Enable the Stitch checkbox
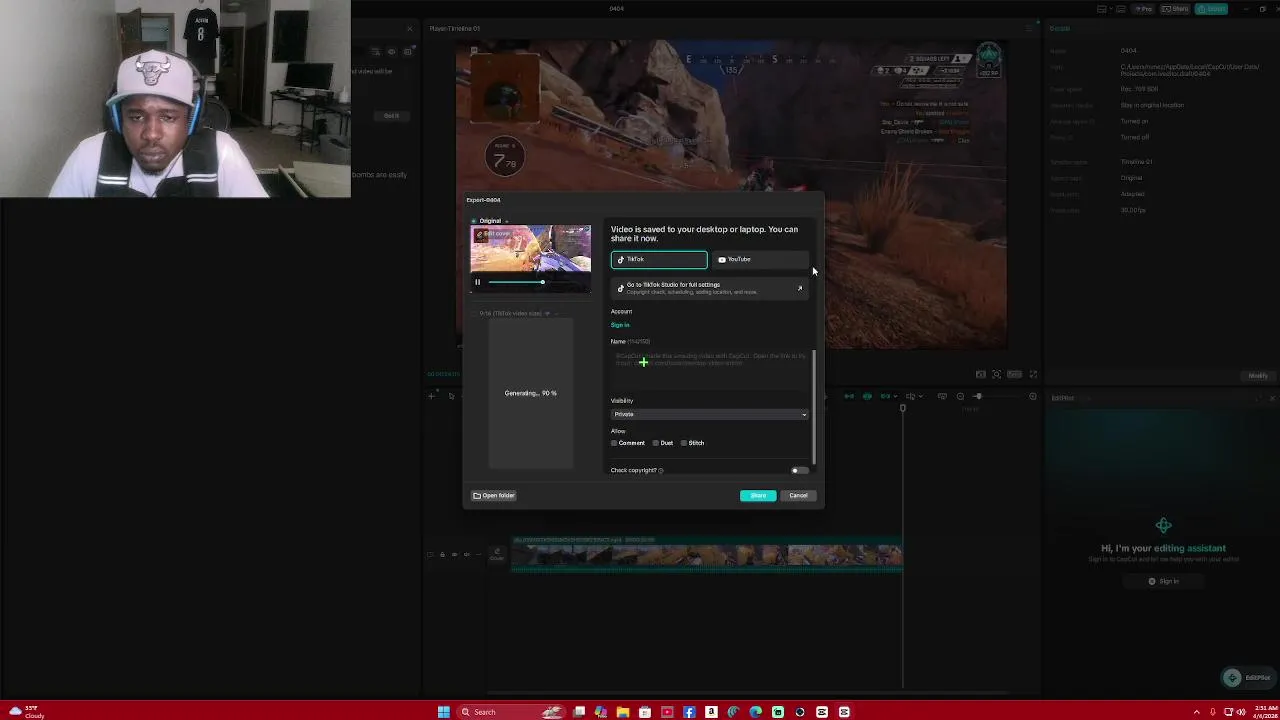This screenshot has width=1280, height=720. (x=684, y=443)
